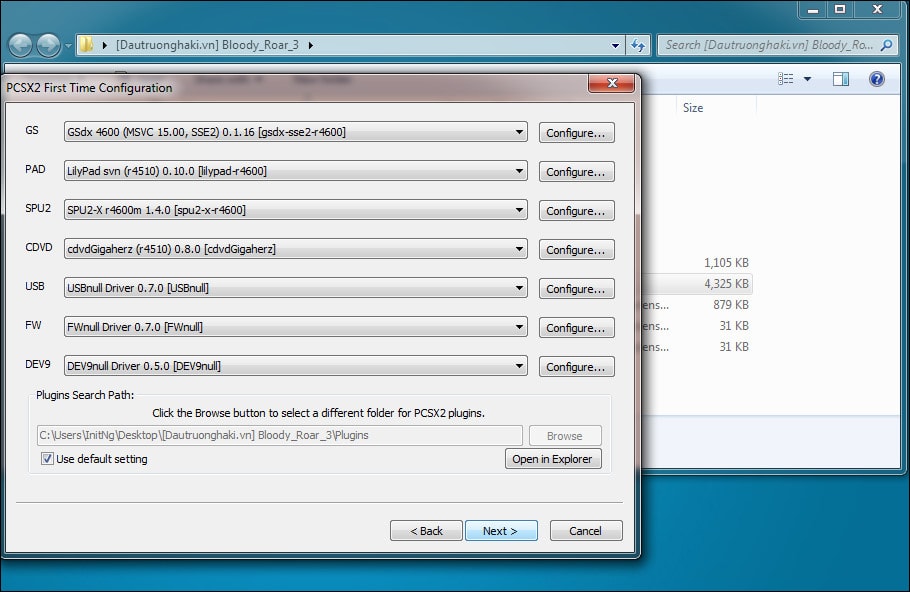
Task: Go to the previous step with Back
Action: click(x=426, y=530)
